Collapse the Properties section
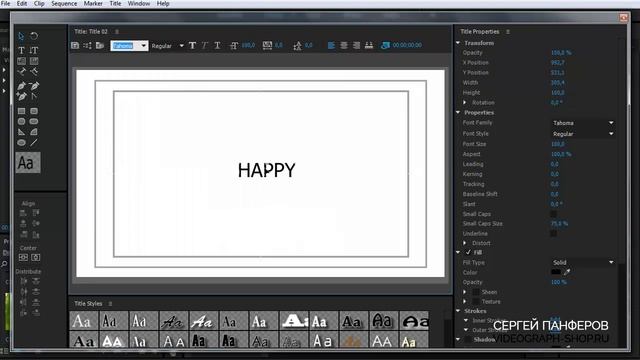 point(458,112)
